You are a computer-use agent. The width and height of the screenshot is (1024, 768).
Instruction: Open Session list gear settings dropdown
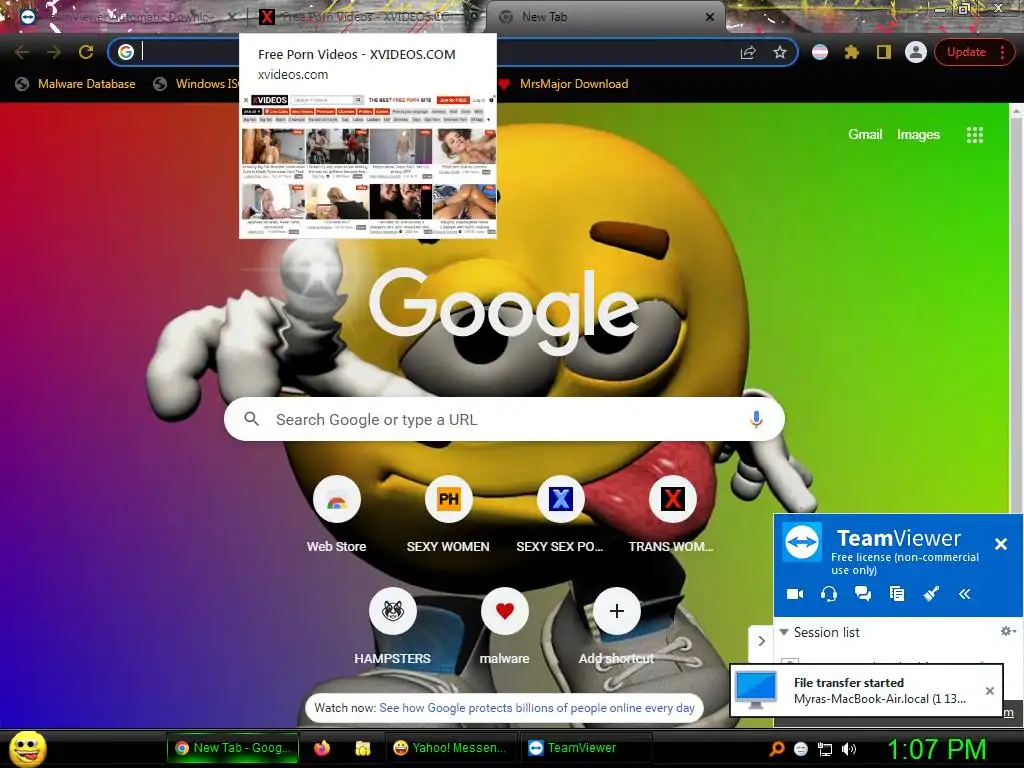pos(1008,632)
